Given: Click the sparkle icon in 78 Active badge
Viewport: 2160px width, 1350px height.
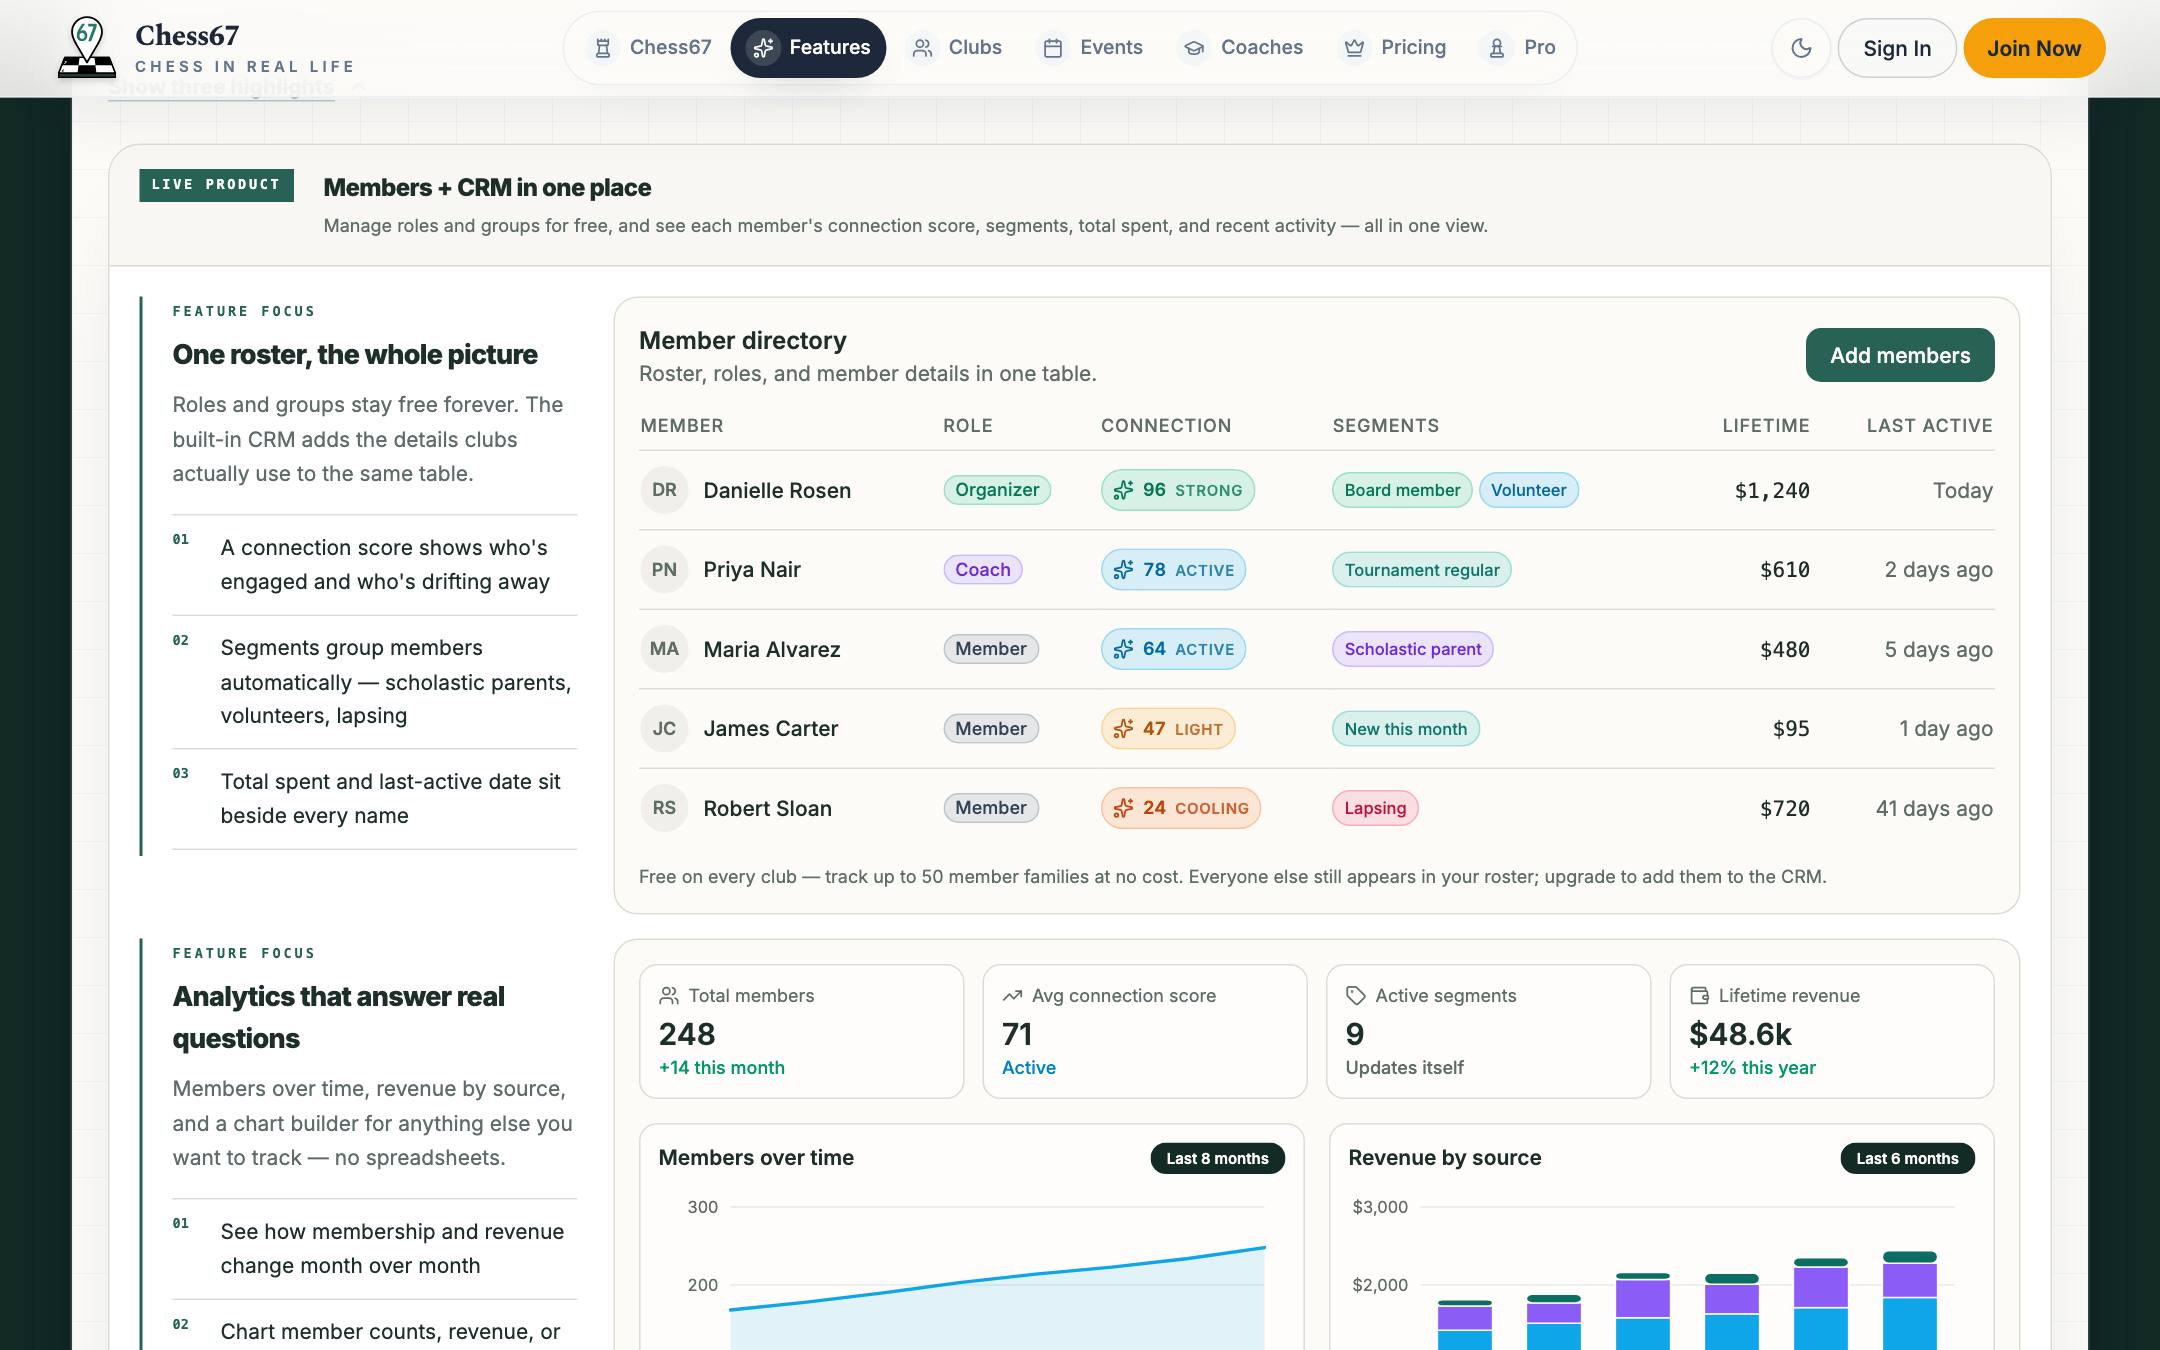Looking at the screenshot, I should 1123,570.
